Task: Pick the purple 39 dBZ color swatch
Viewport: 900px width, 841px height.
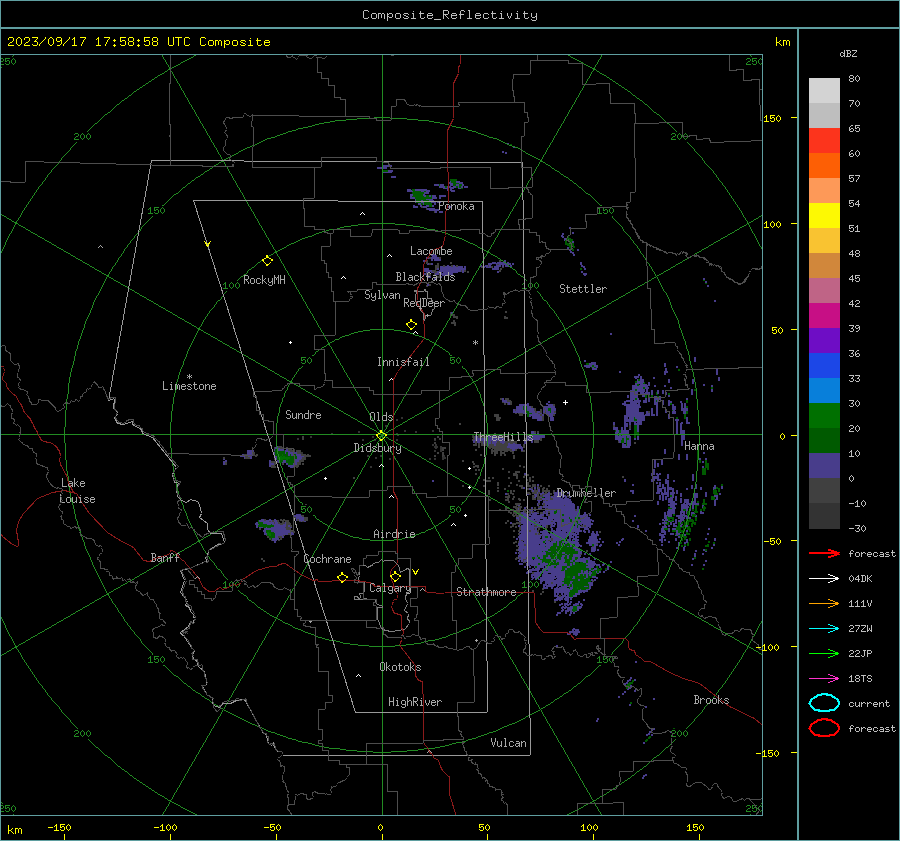Action: (x=824, y=340)
